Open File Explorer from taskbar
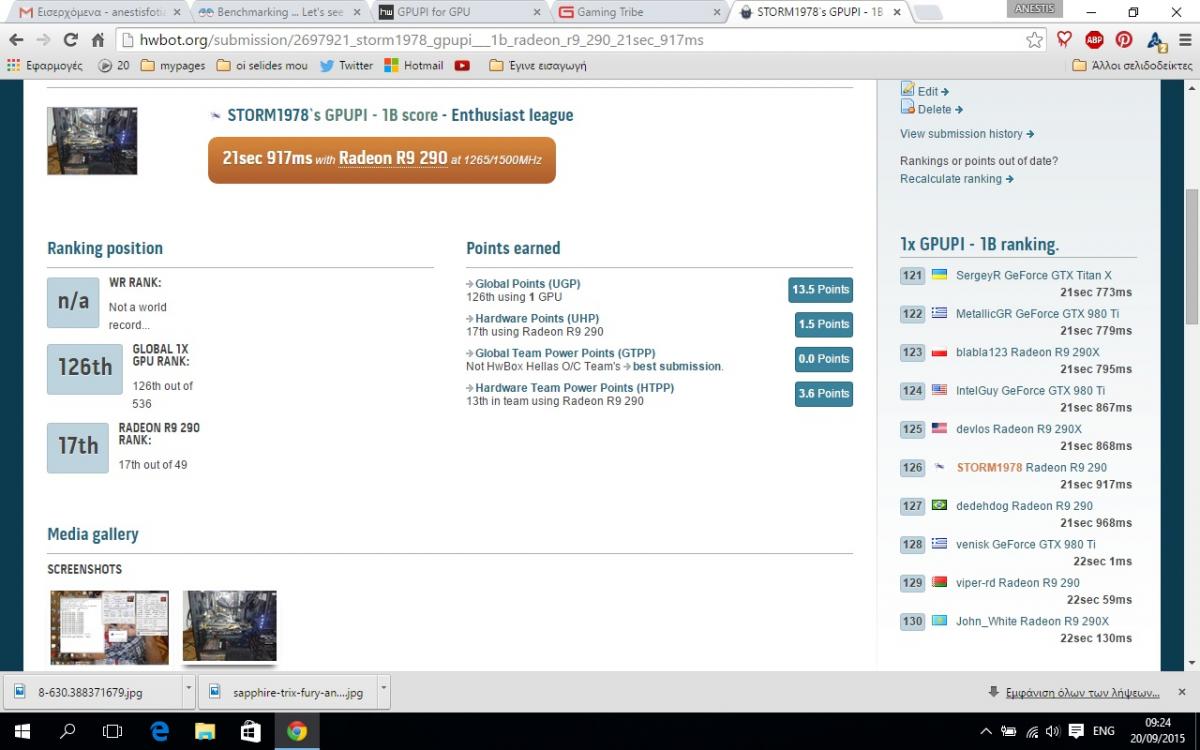The image size is (1200, 750). 205,731
